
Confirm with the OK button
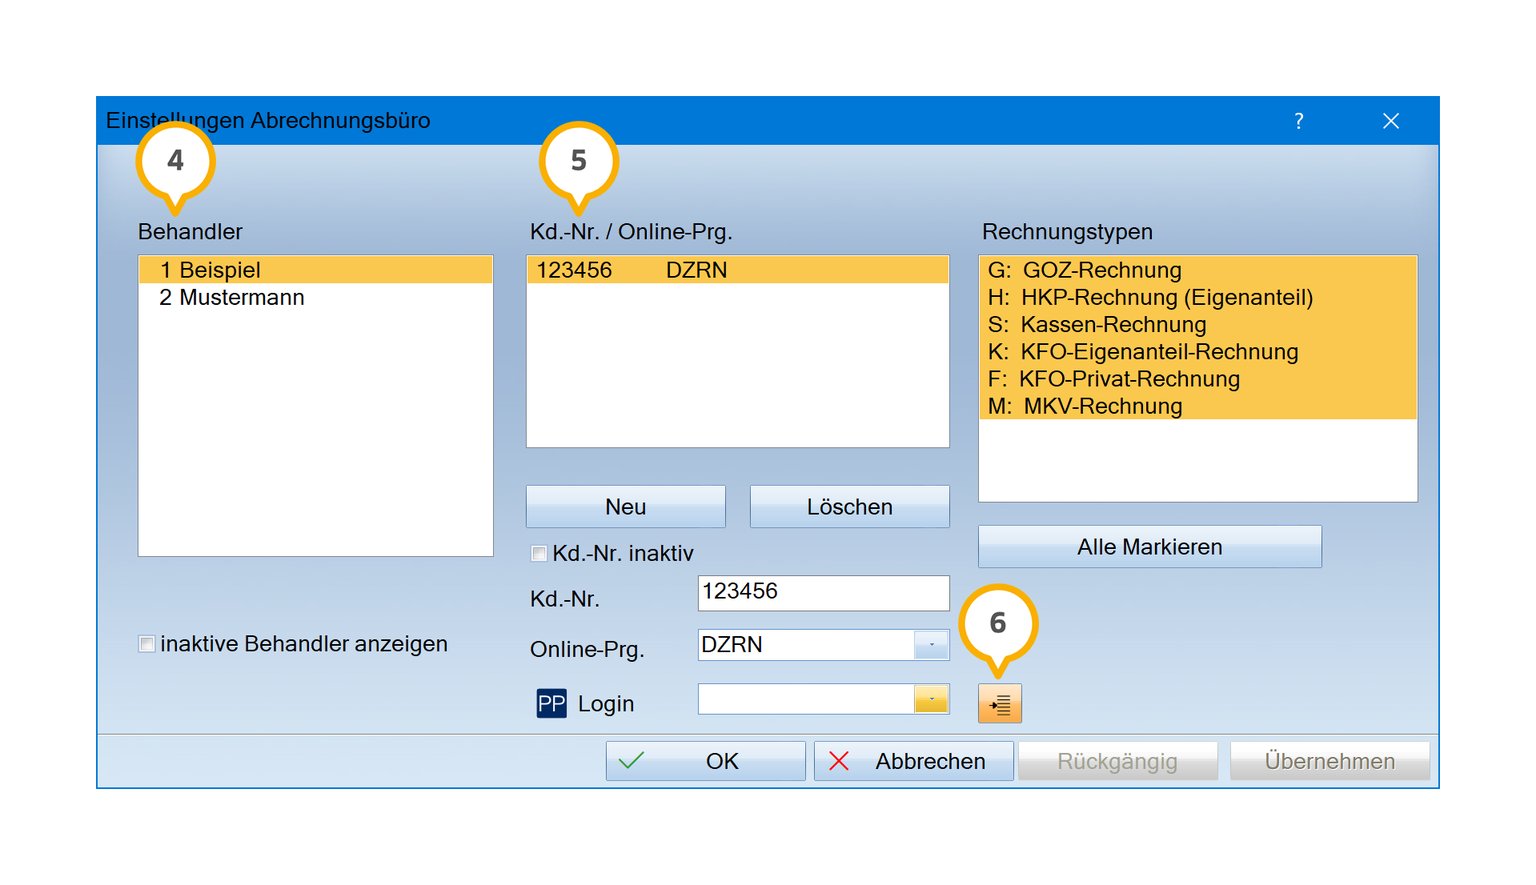coord(705,761)
